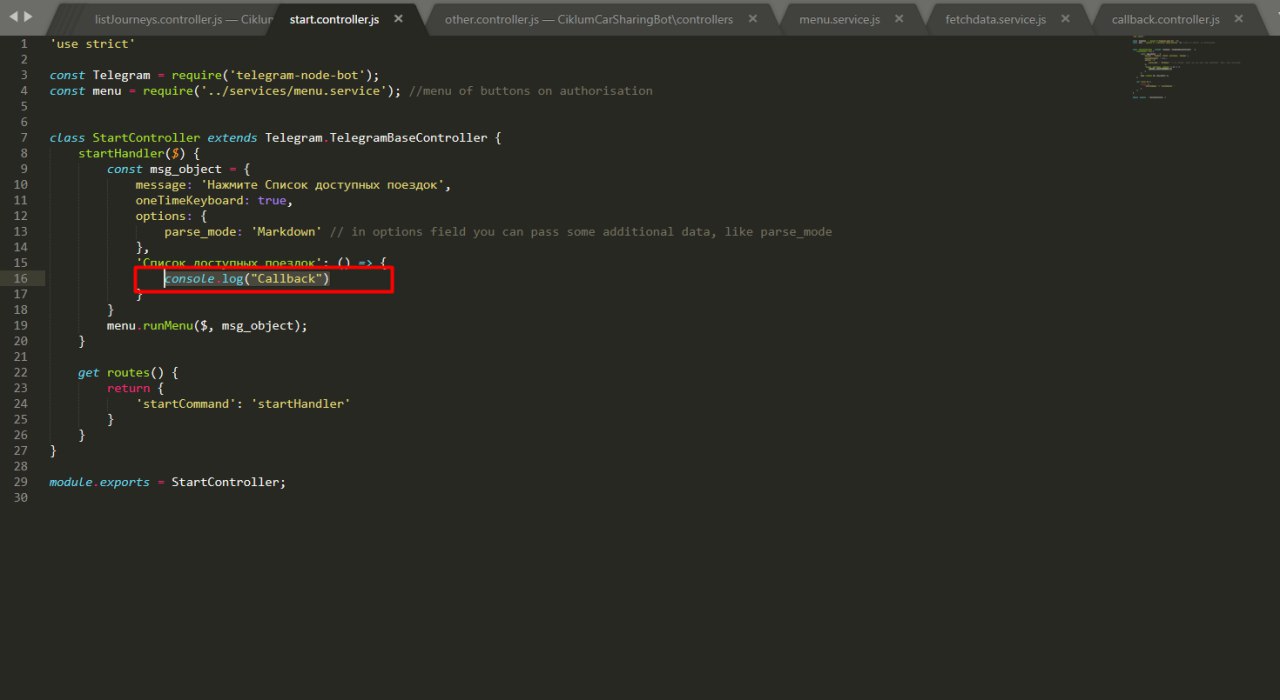1280x700 pixels.
Task: Click startHandler($) method definition
Action: [132, 153]
